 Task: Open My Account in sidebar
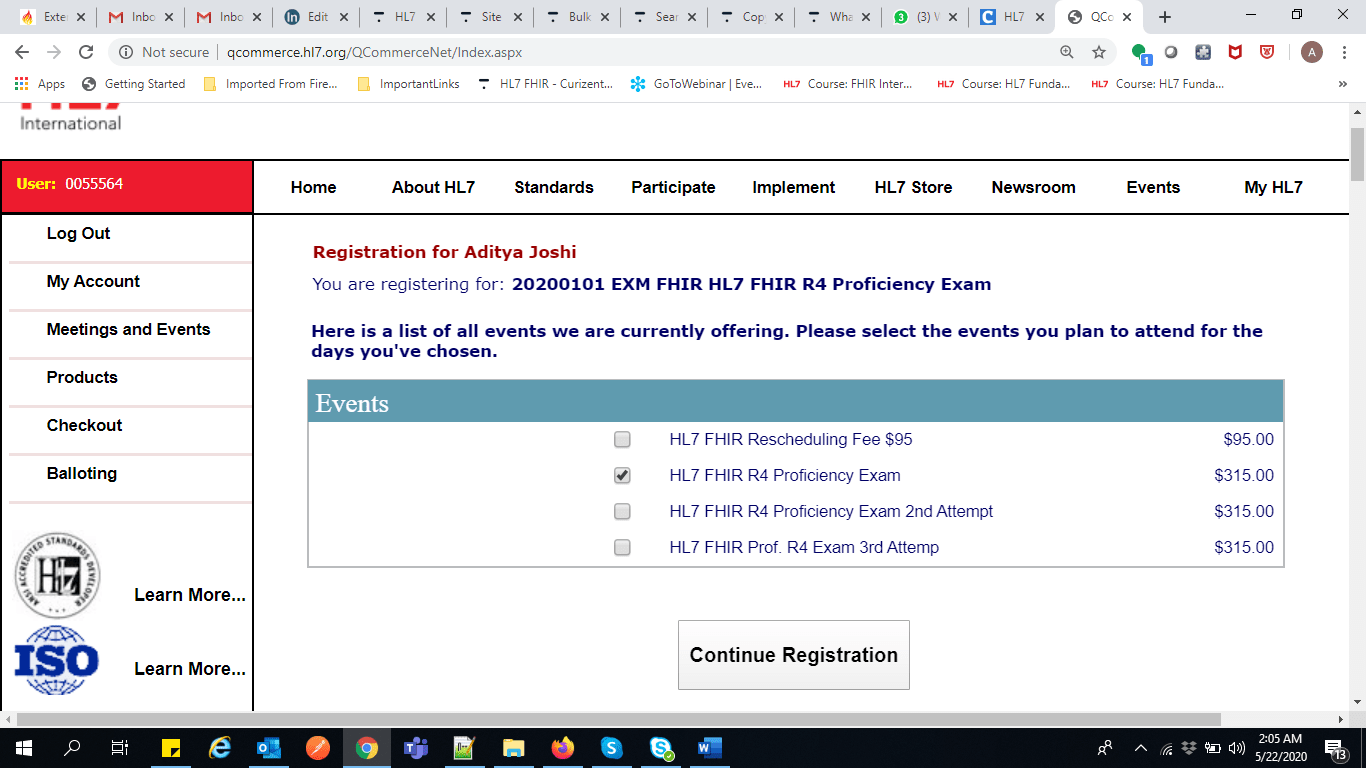click(x=93, y=281)
